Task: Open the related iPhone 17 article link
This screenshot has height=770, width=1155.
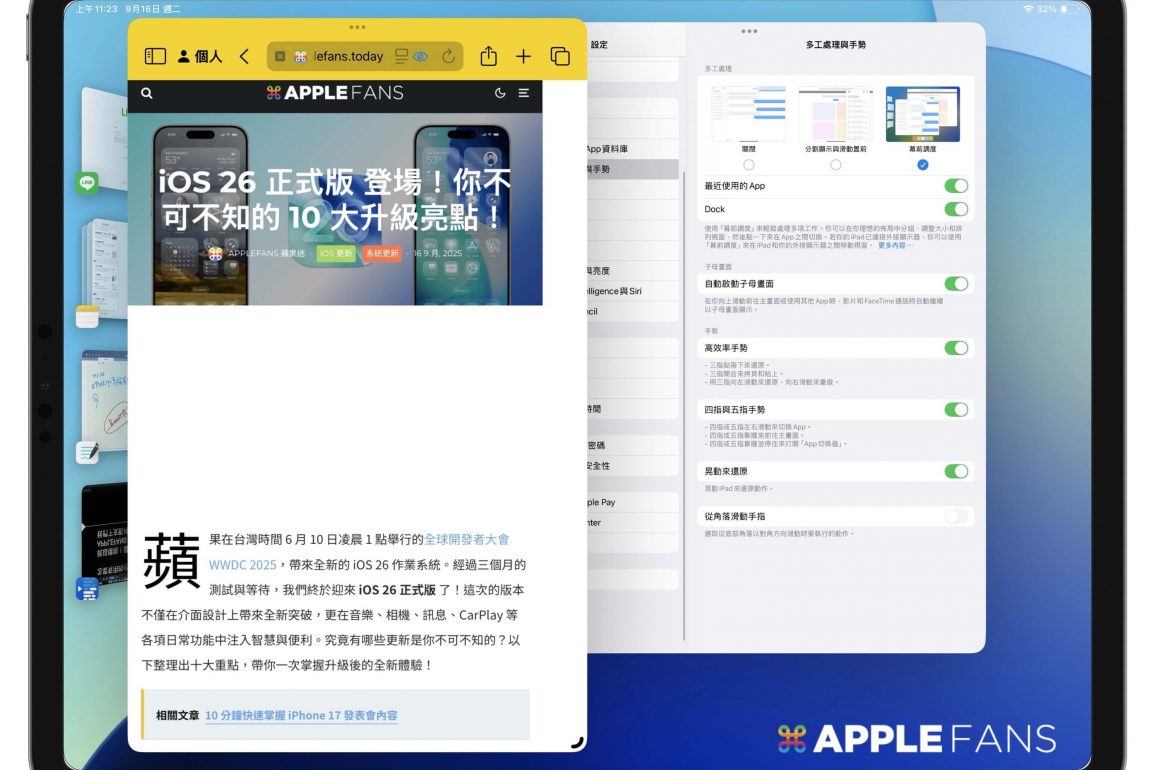Action: pyautogui.click(x=301, y=716)
